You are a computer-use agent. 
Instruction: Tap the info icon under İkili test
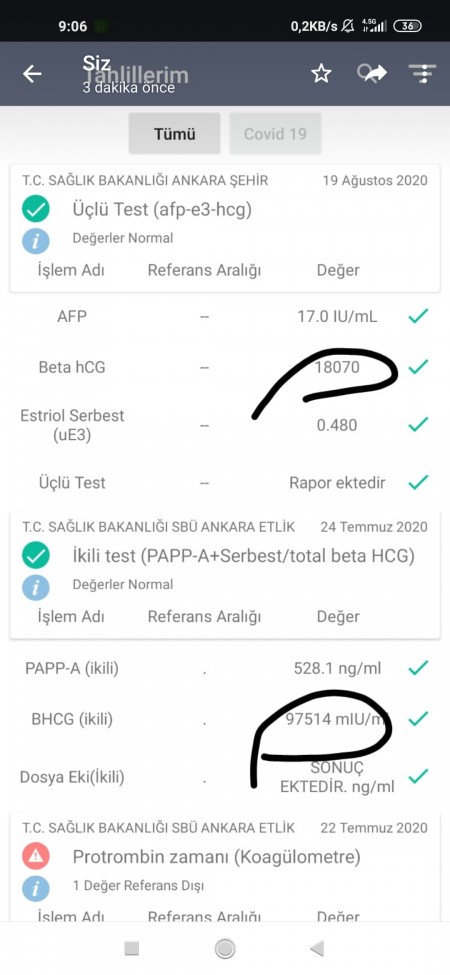35,586
